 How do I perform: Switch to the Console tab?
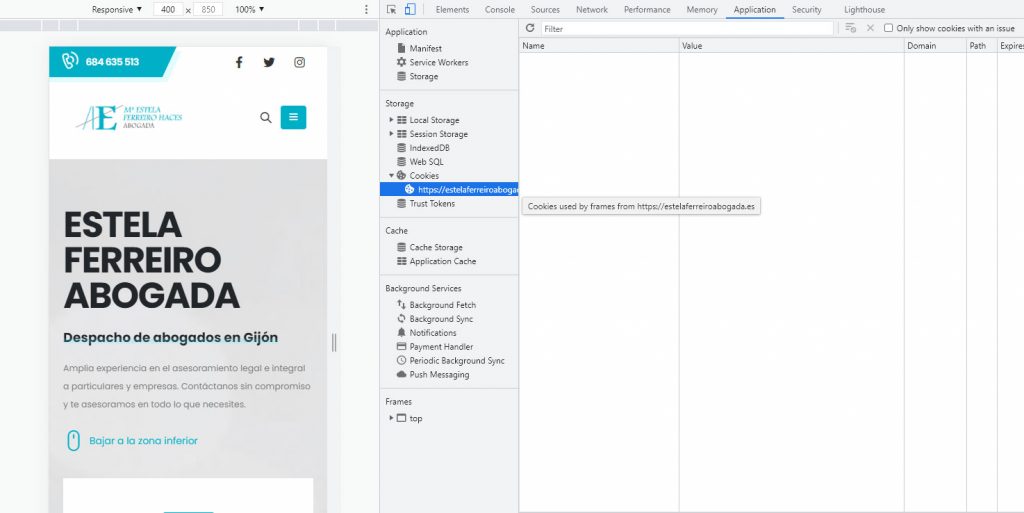click(500, 10)
